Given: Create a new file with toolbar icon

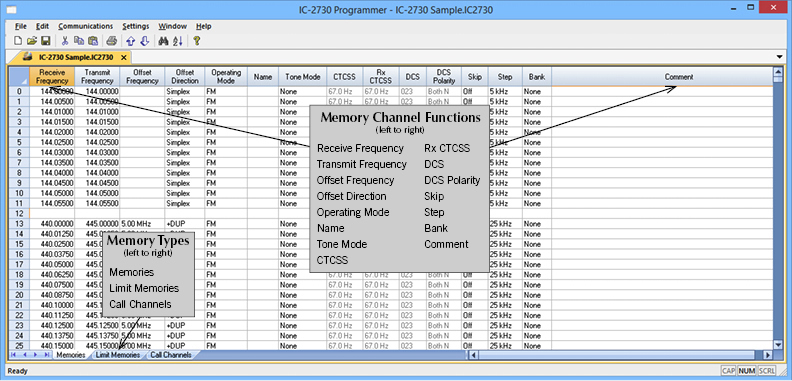Looking at the screenshot, I should click(x=18, y=41).
